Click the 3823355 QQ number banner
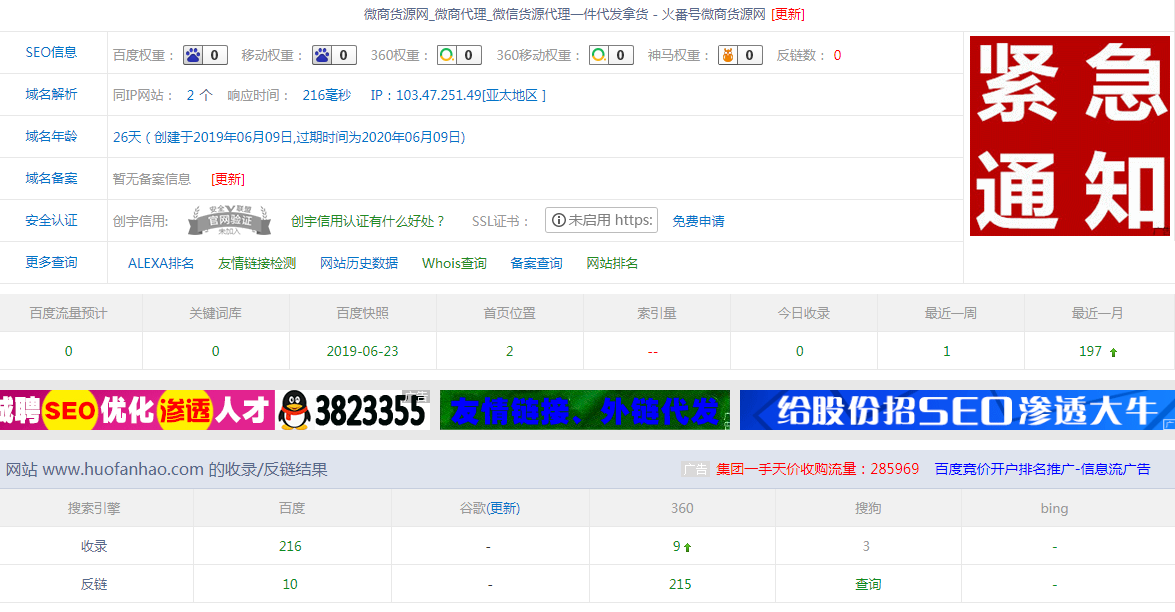The image size is (1175, 612). [370, 410]
